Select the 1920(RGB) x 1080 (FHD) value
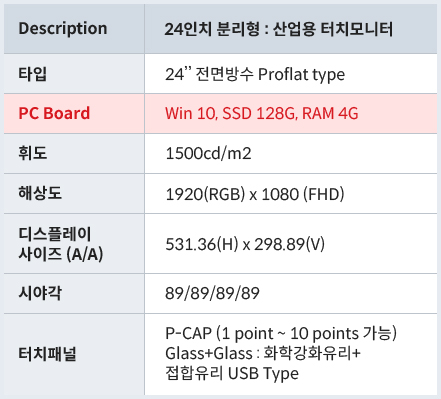 (x=255, y=194)
